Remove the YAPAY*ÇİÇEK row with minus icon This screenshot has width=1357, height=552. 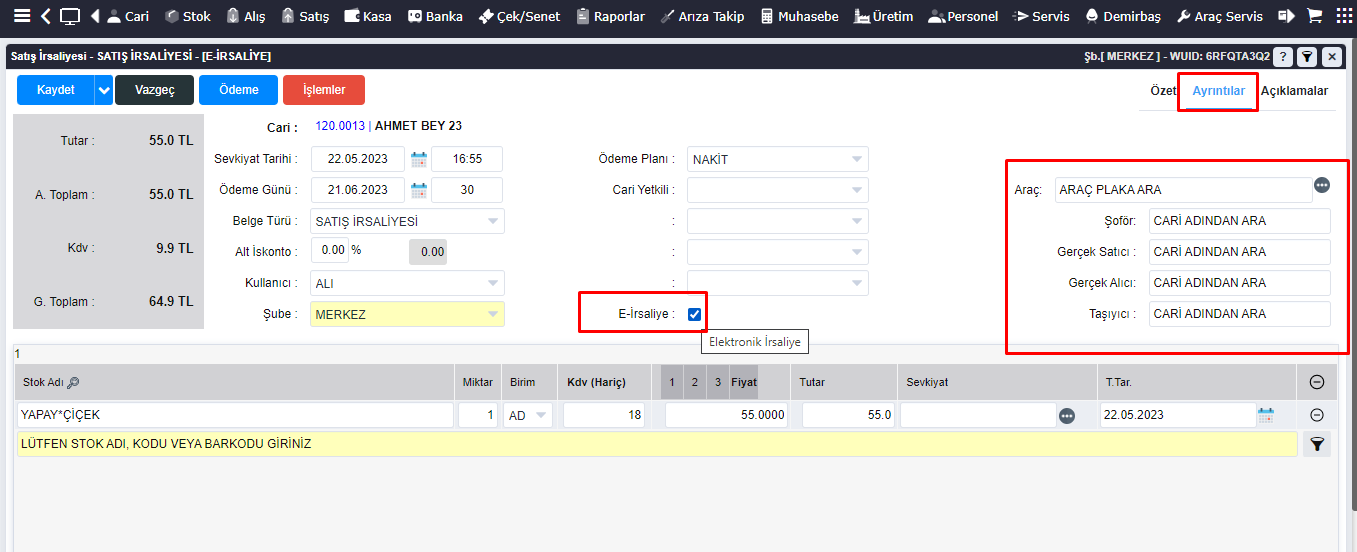(1317, 415)
